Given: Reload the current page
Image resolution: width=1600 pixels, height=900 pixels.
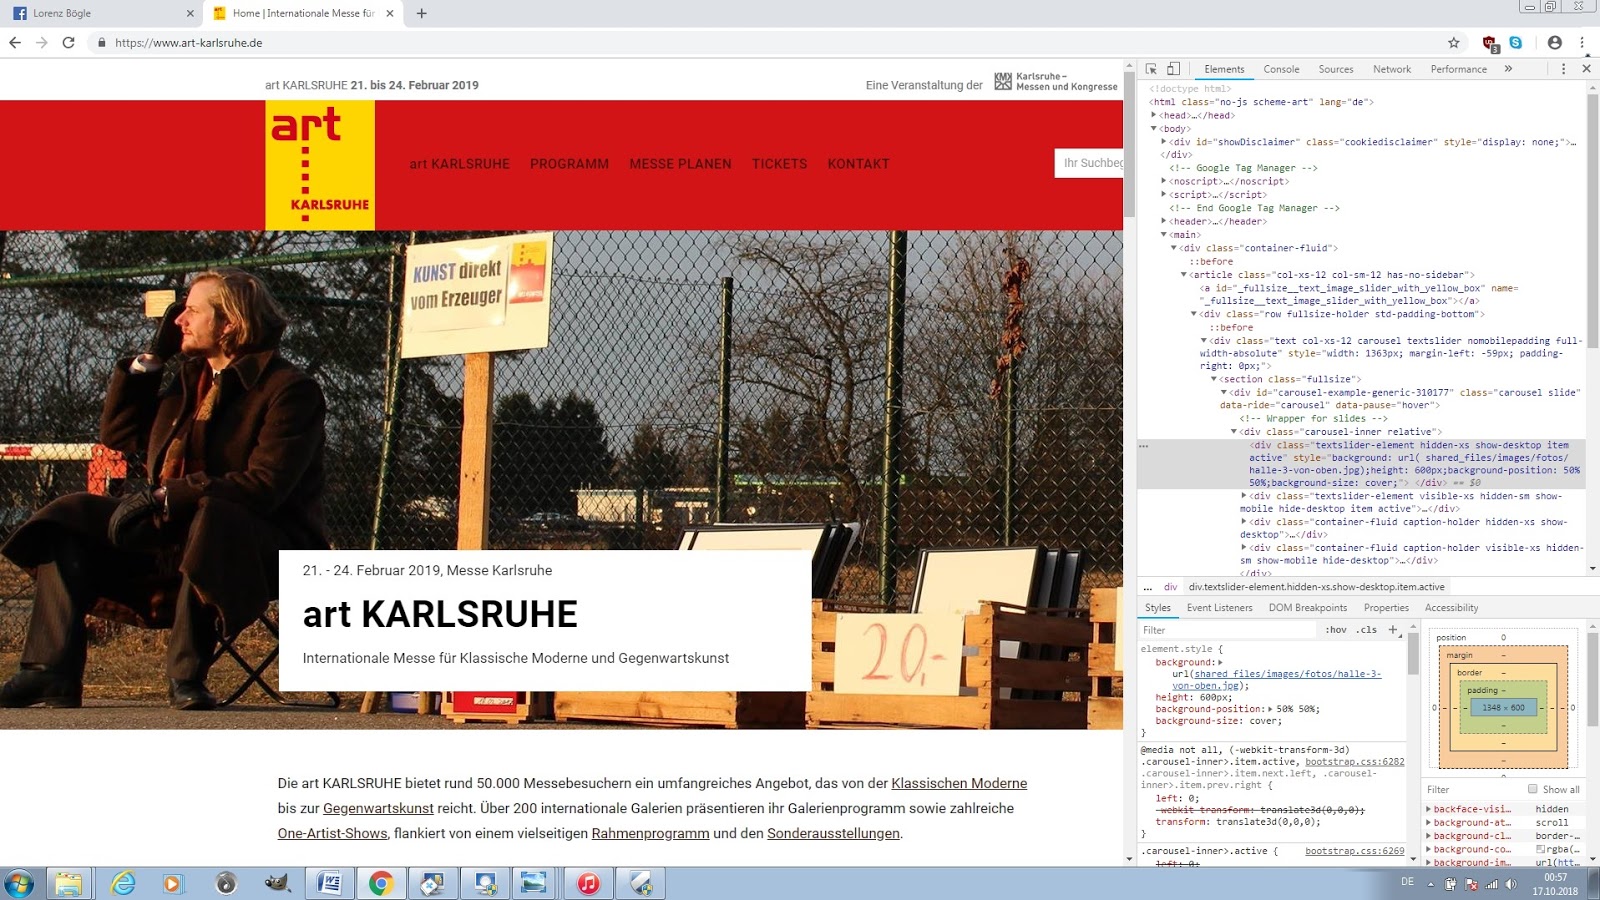Looking at the screenshot, I should click(x=68, y=43).
